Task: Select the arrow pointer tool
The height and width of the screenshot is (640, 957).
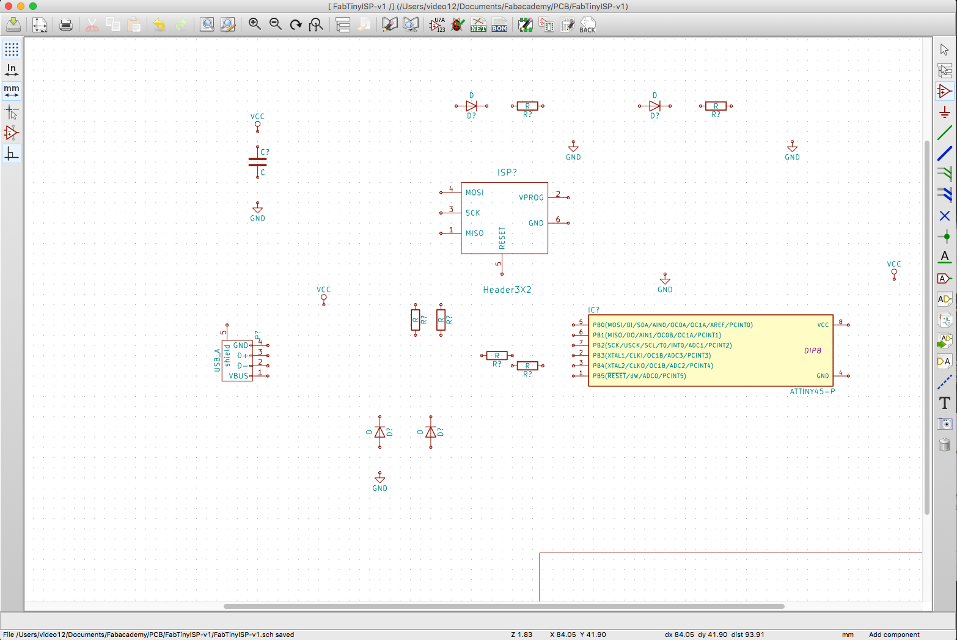Action: 945,49
